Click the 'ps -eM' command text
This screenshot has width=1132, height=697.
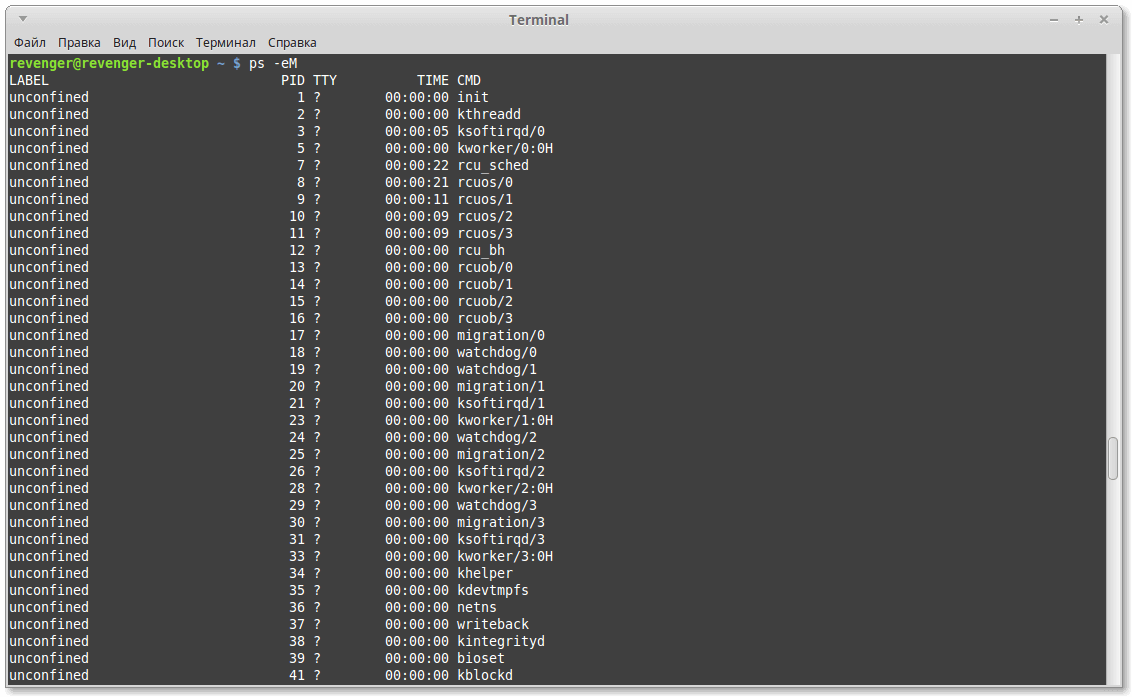pos(273,64)
